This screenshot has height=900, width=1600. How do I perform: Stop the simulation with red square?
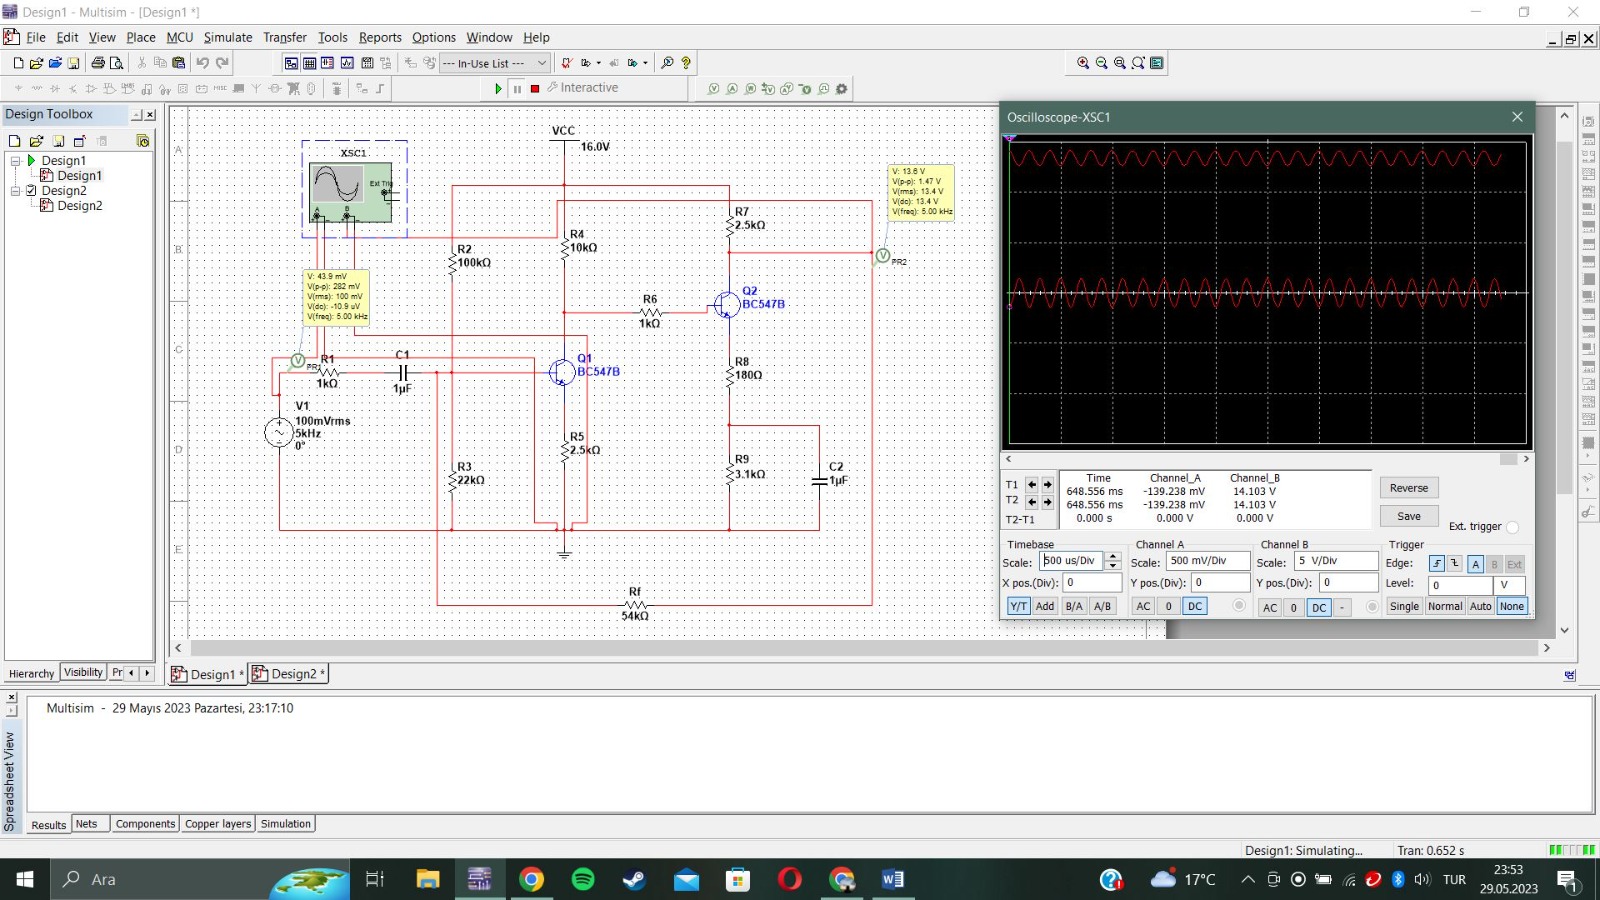coord(535,88)
